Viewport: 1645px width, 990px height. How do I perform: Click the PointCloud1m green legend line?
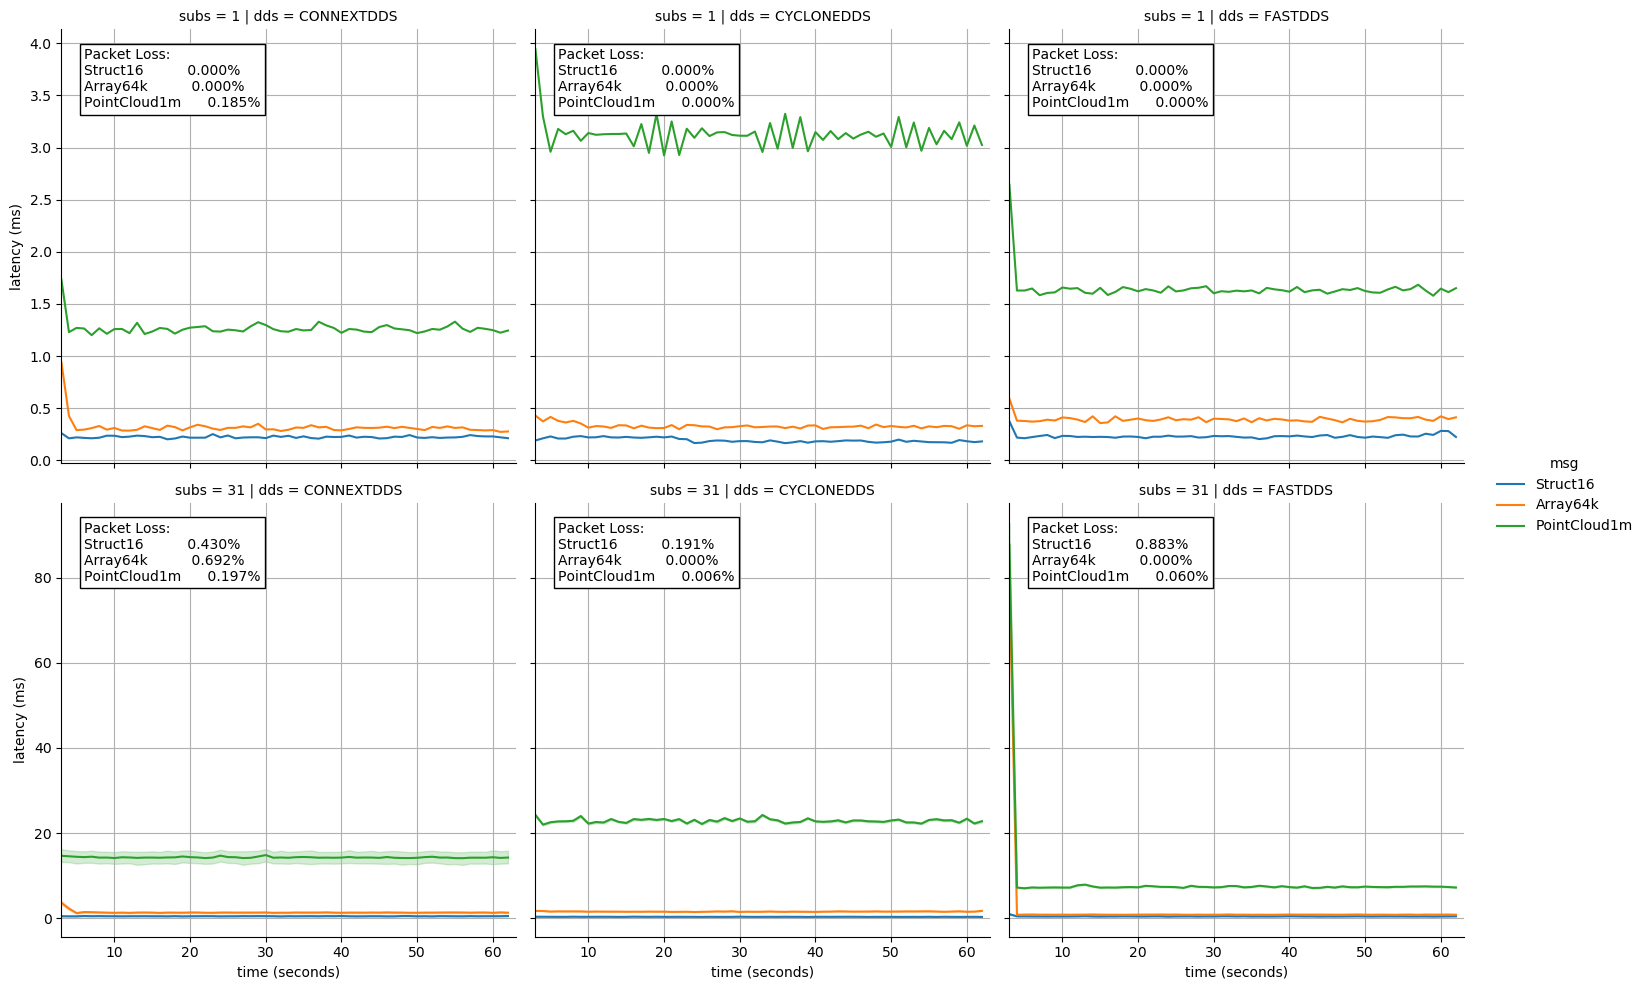[1511, 526]
